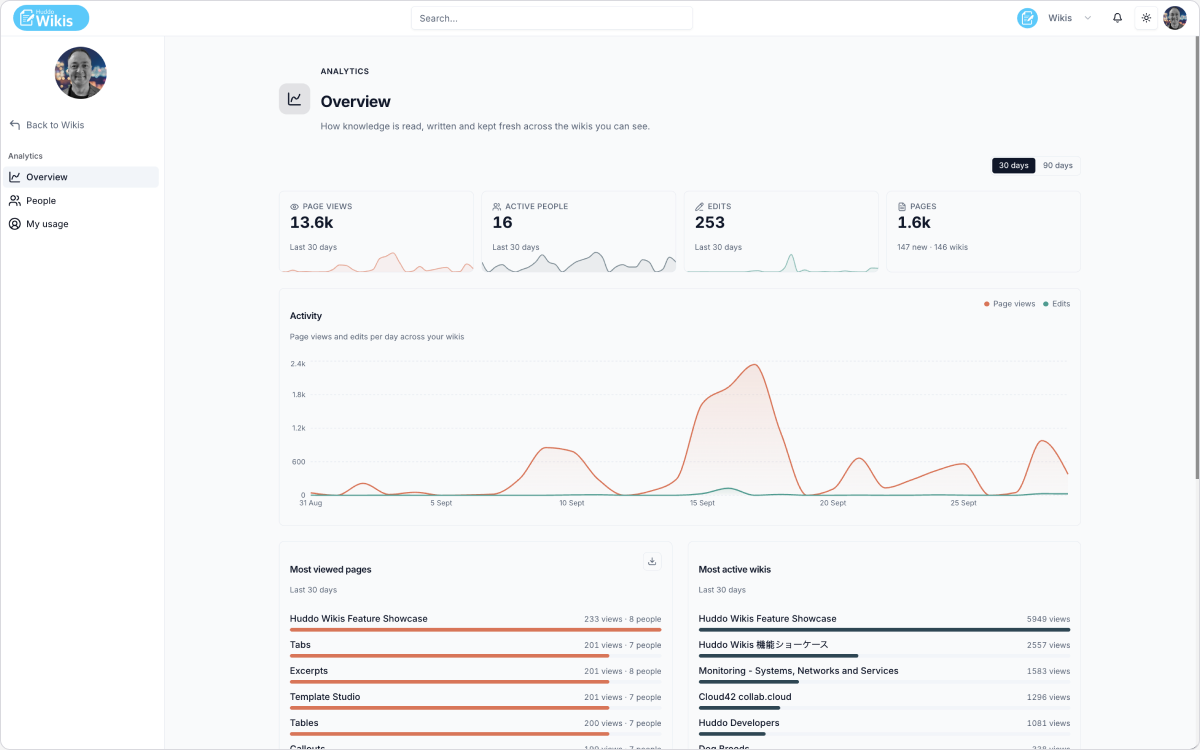Open Huddo Wikis Feature Showcase wiki

[884, 623]
